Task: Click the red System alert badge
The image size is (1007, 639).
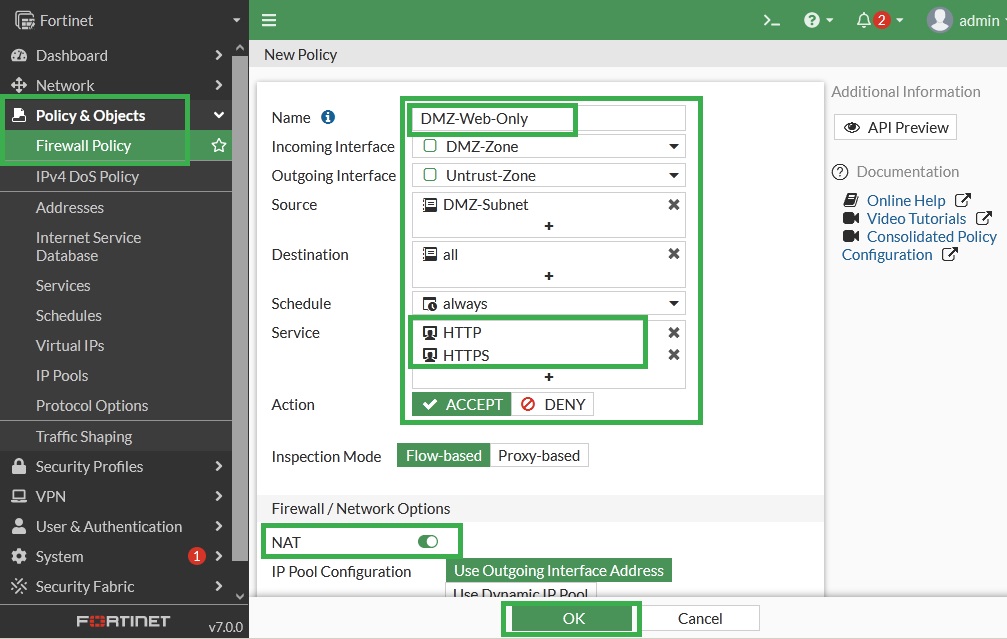Action: (197, 556)
